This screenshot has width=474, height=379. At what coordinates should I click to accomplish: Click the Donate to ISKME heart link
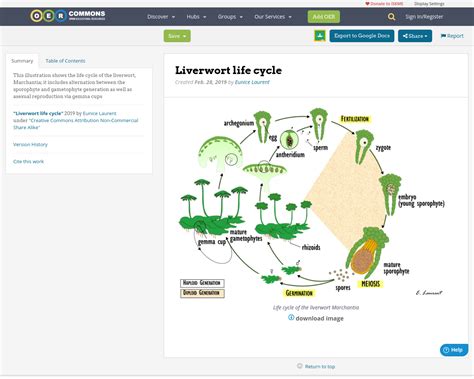[384, 4]
